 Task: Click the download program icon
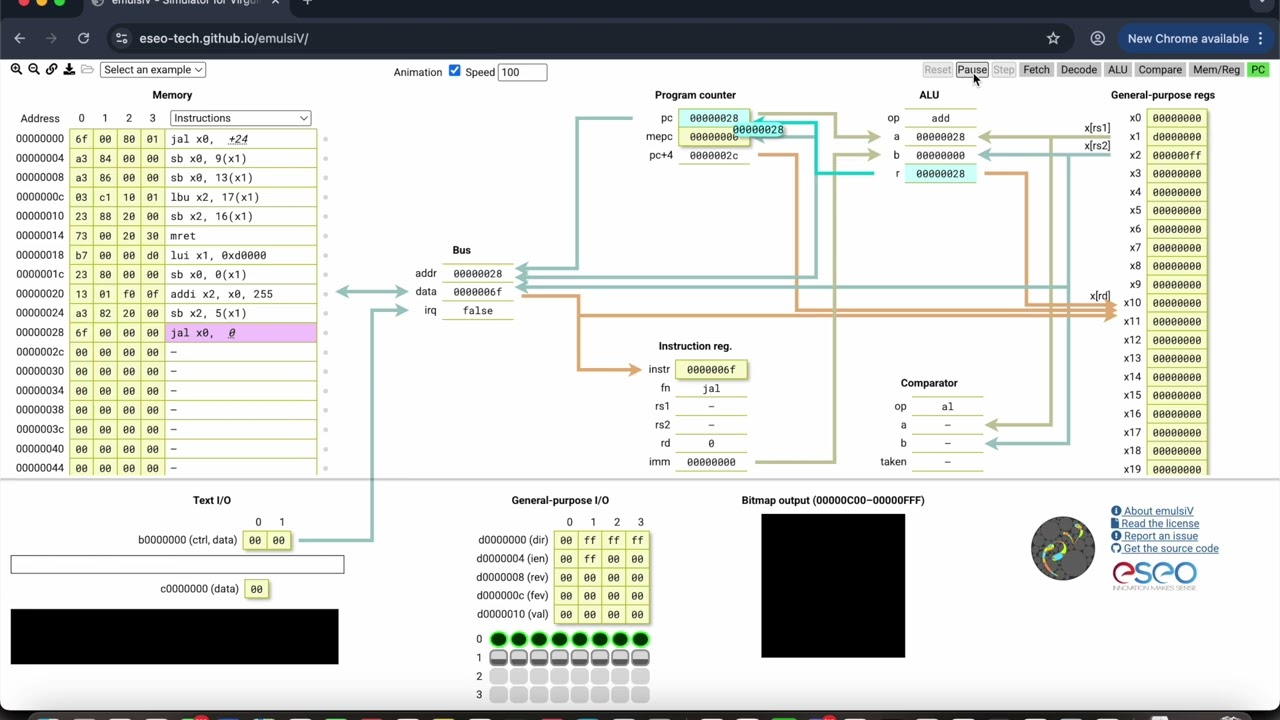click(x=69, y=69)
